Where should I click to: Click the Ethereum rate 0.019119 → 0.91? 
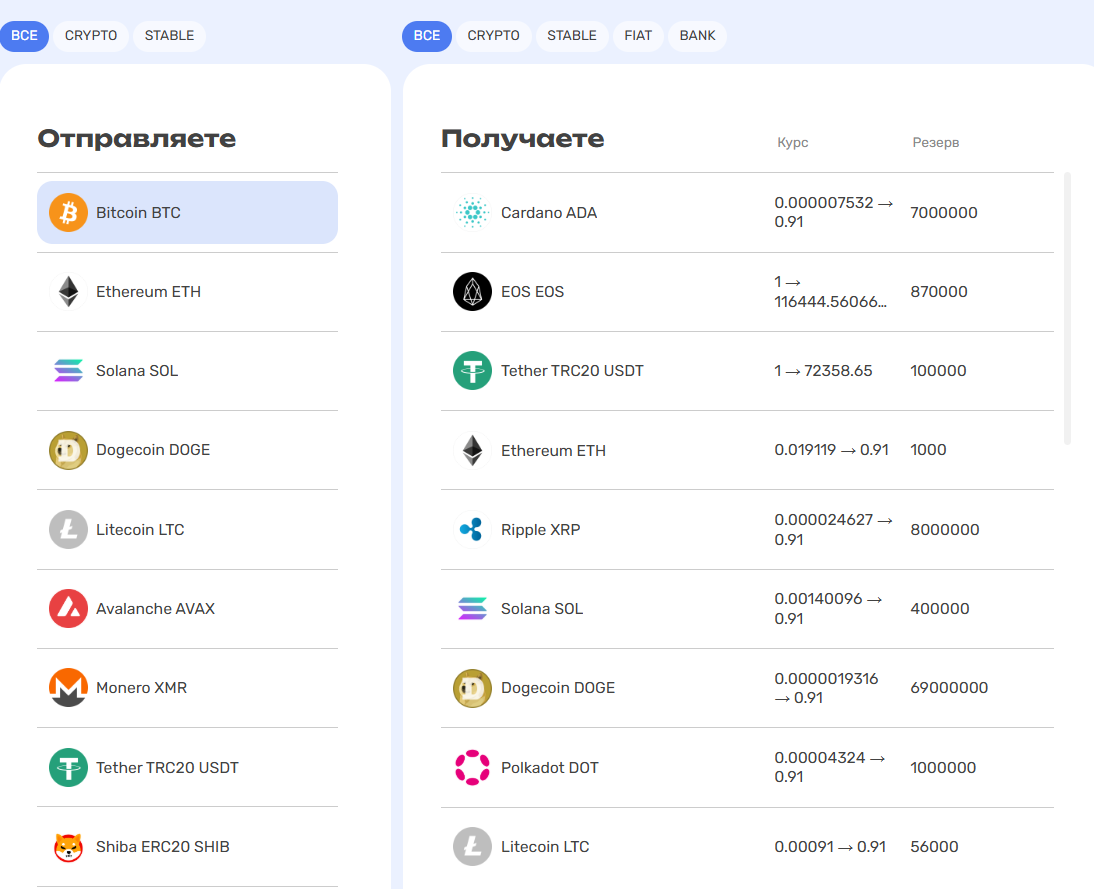pyautogui.click(x=832, y=450)
